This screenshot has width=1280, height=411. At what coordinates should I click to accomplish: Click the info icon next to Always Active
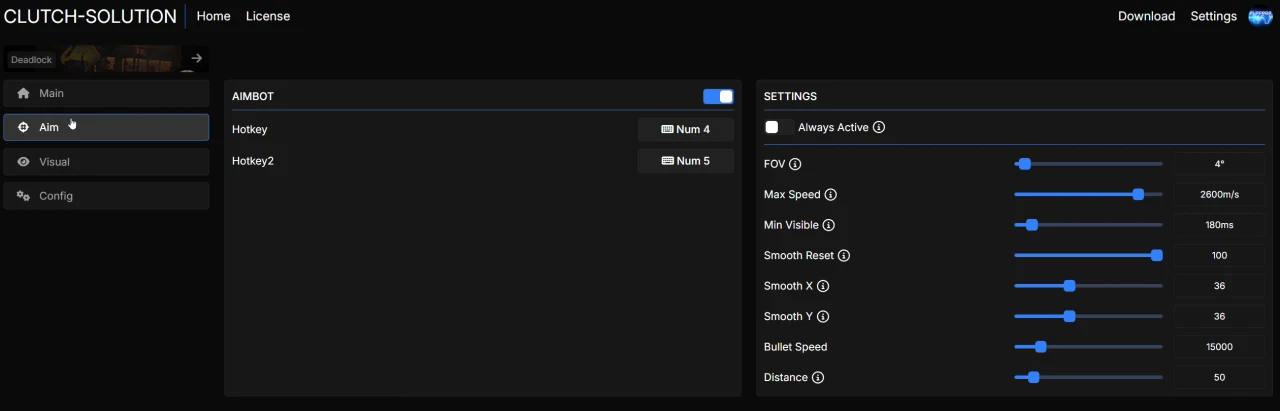coord(879,127)
